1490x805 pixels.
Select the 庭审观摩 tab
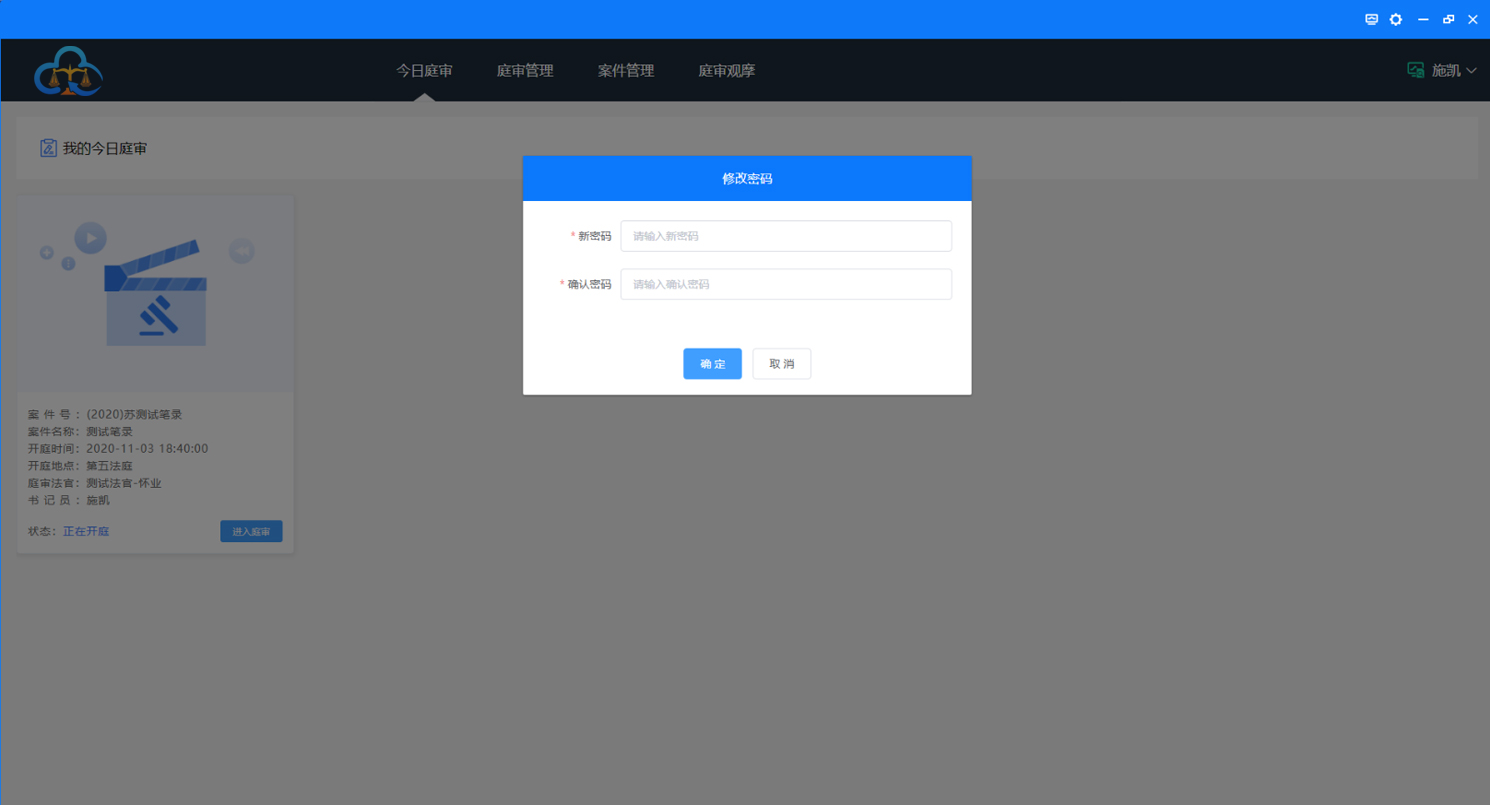click(726, 71)
